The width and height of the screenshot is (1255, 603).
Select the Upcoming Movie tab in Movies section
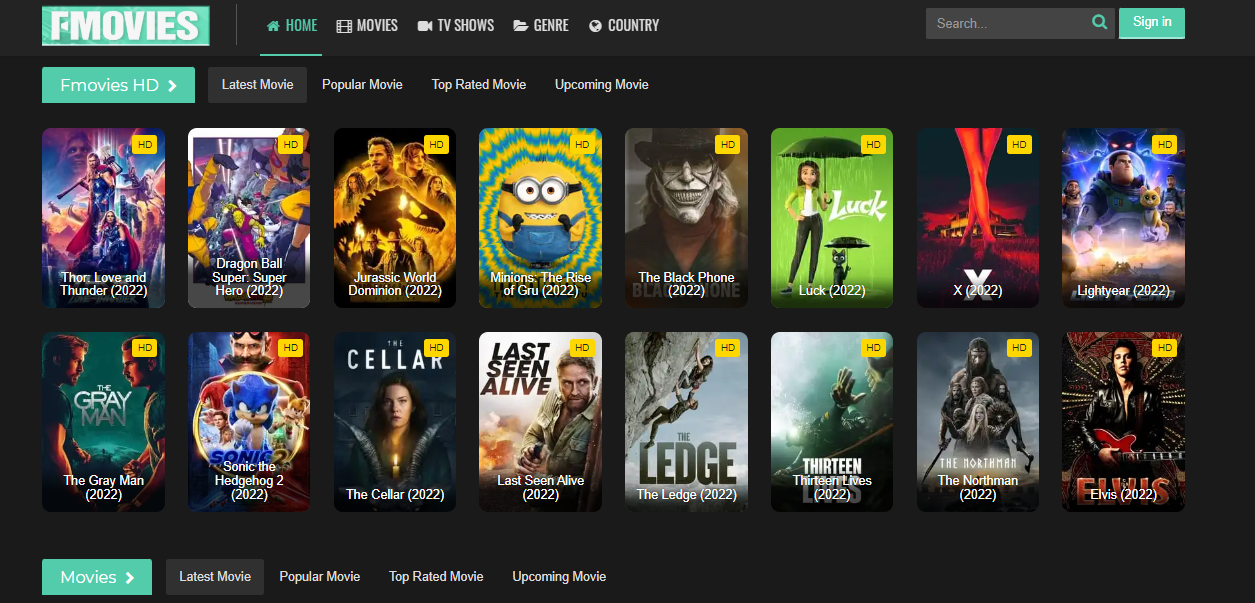558,577
